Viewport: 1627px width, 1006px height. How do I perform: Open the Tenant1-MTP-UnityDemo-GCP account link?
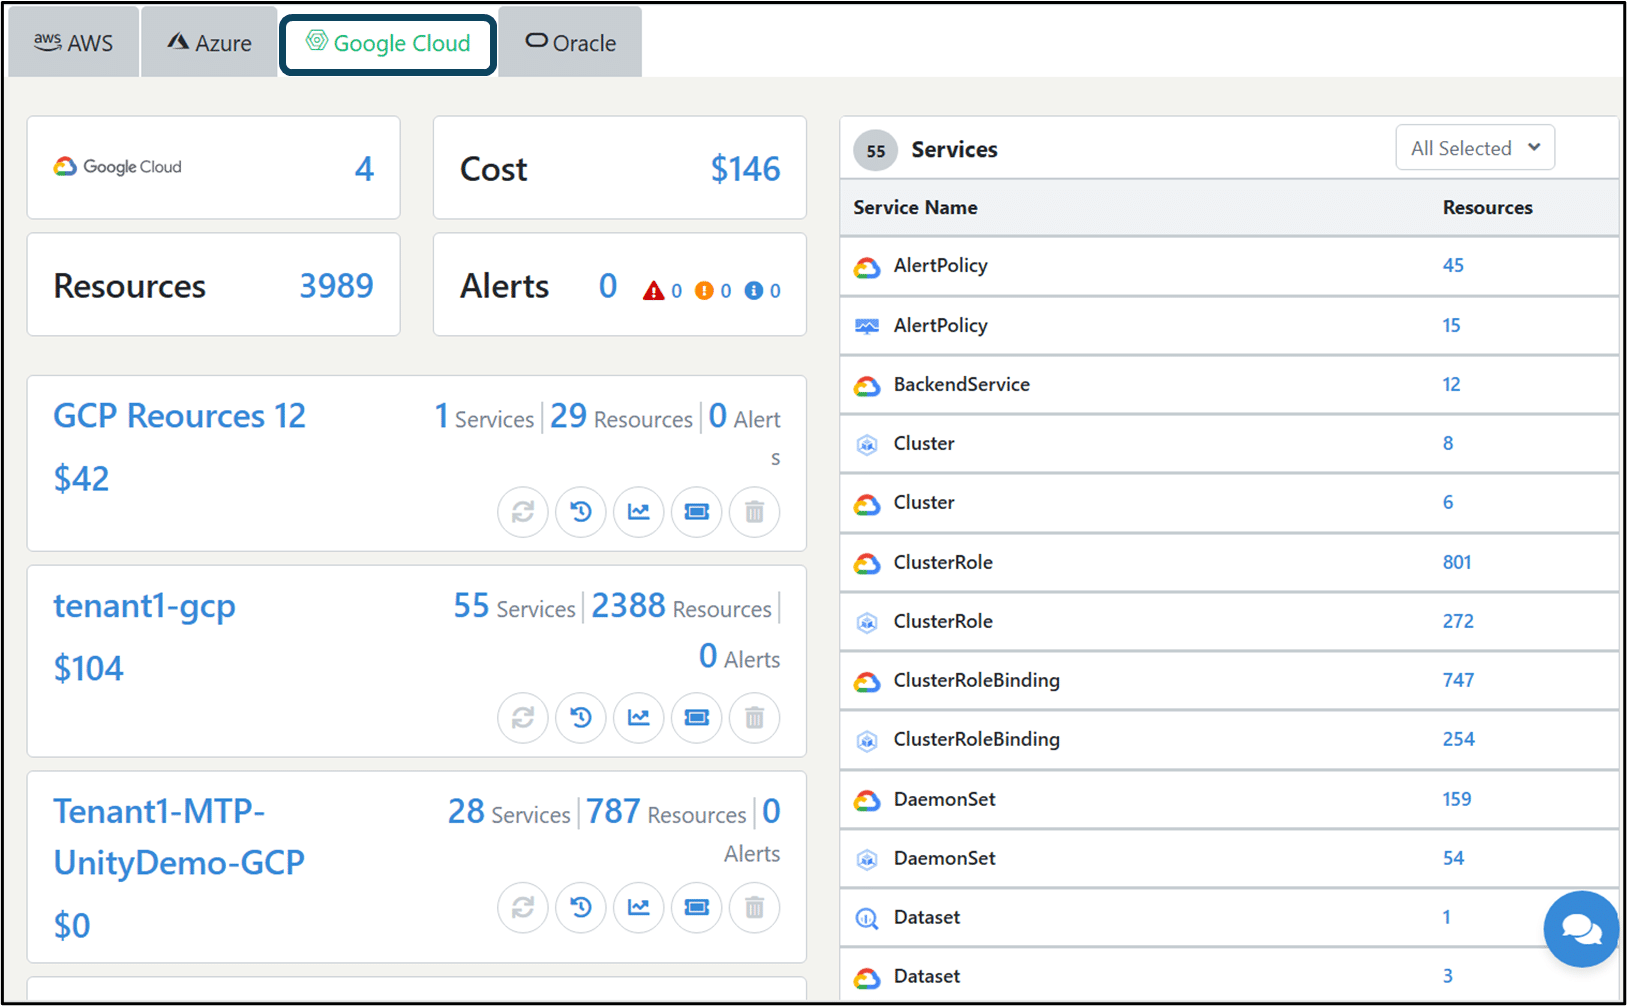[179, 836]
